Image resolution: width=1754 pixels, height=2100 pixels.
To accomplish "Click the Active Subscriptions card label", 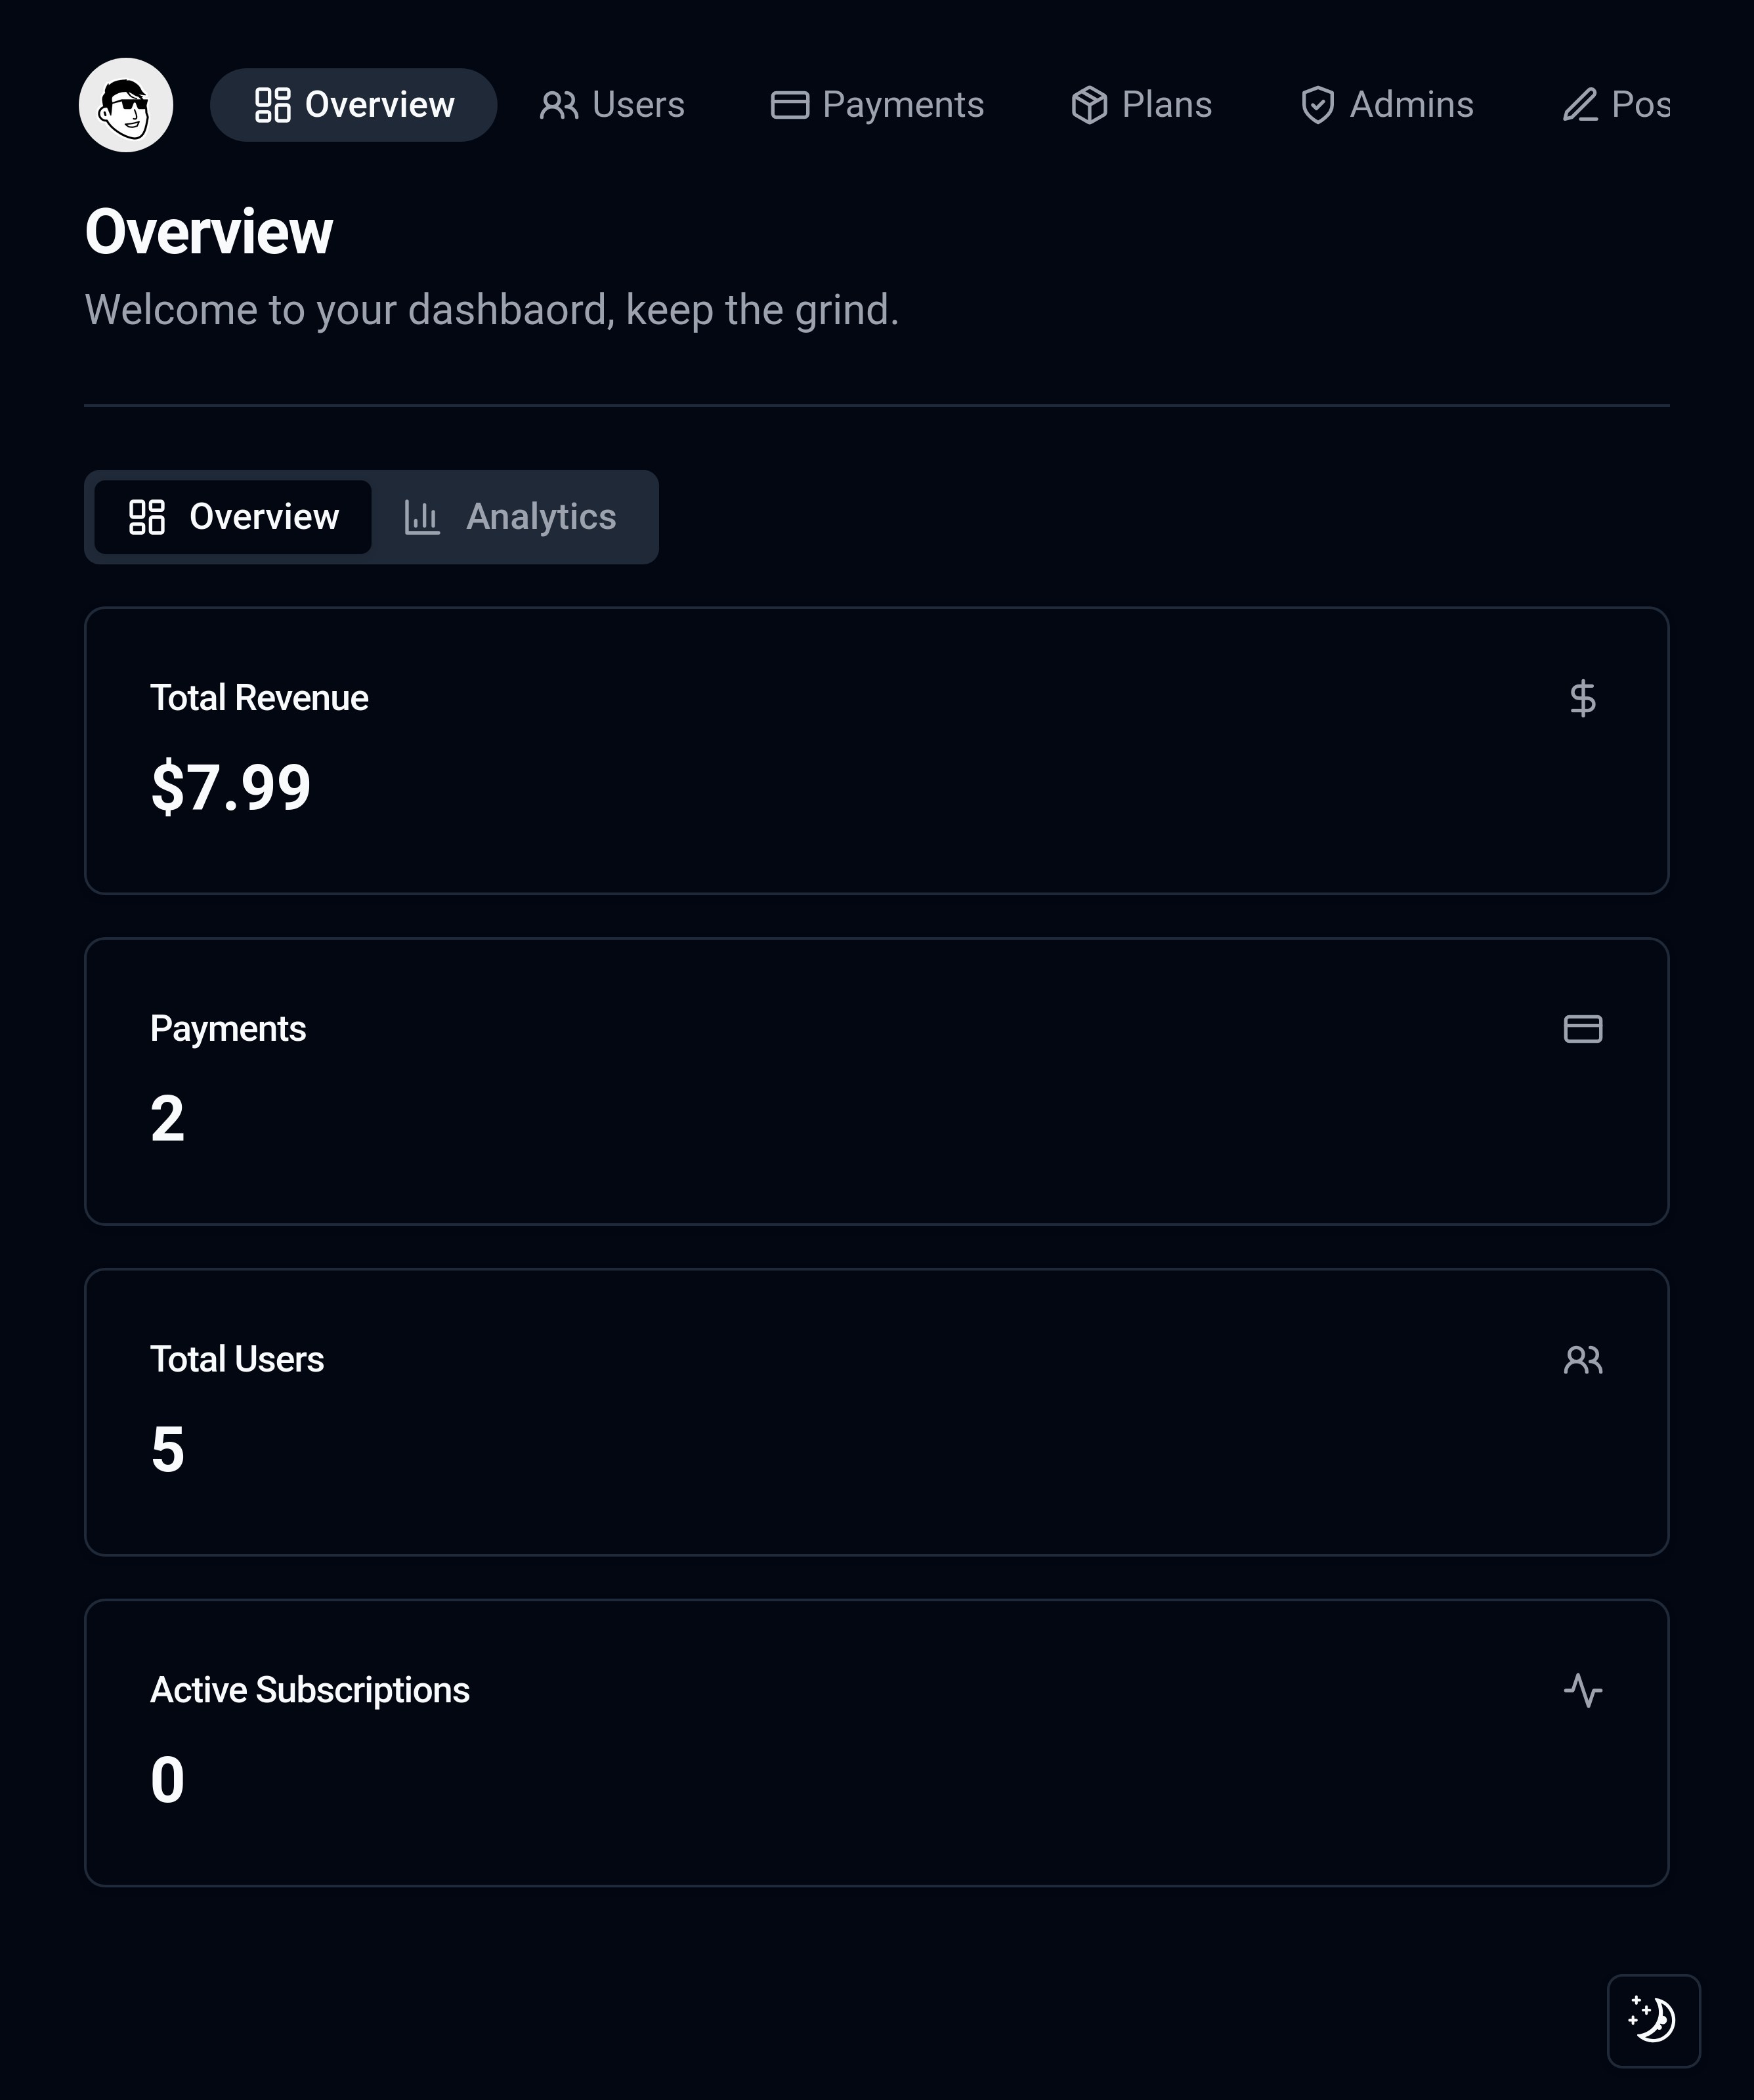I will (x=310, y=1690).
